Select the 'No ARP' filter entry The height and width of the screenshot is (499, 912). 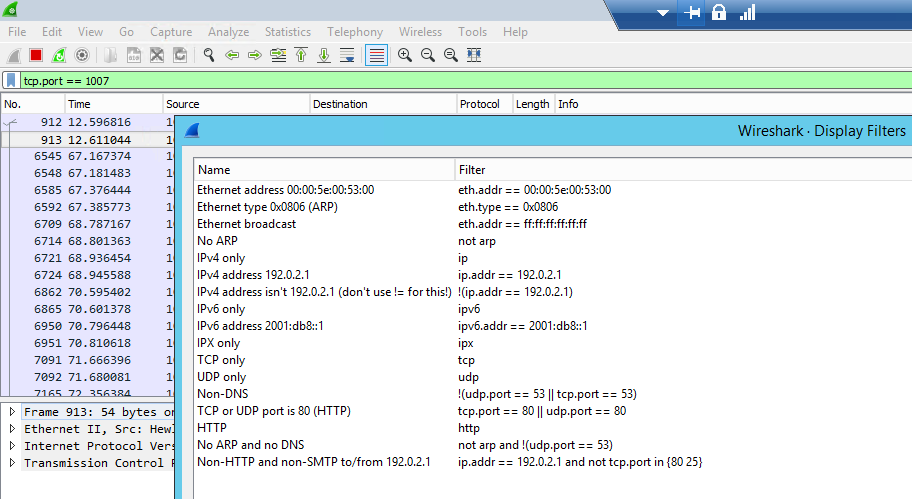point(217,241)
